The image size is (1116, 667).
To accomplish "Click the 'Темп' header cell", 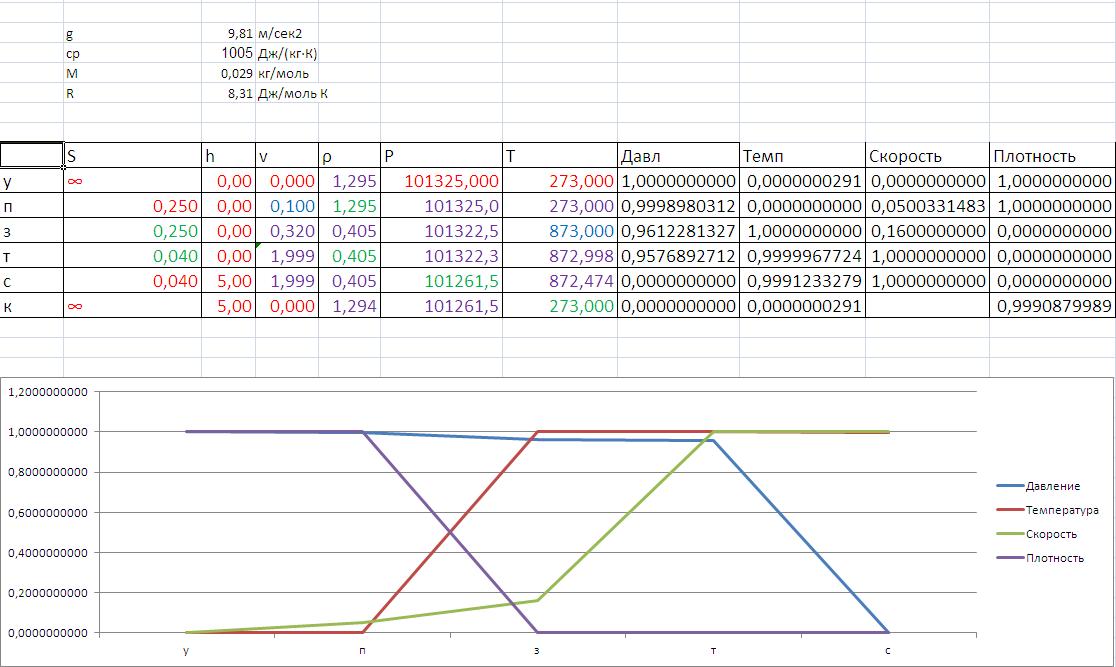I will tap(802, 155).
